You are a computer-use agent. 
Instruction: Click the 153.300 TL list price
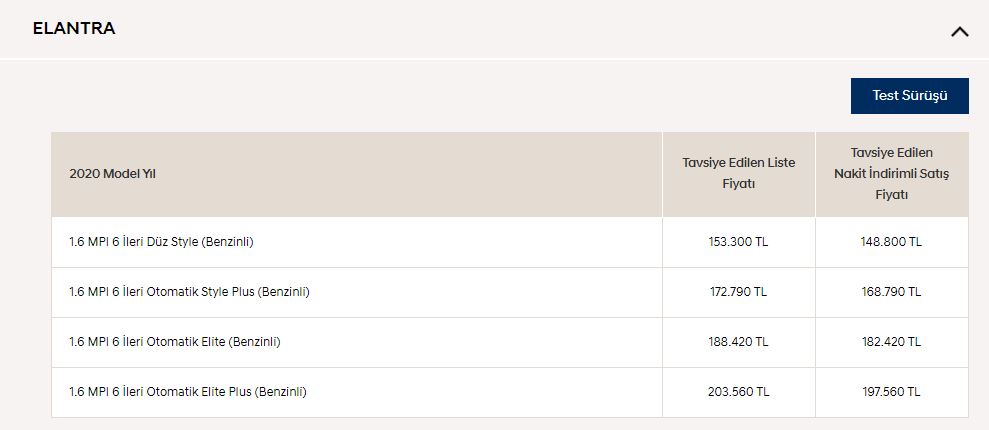[739, 242]
